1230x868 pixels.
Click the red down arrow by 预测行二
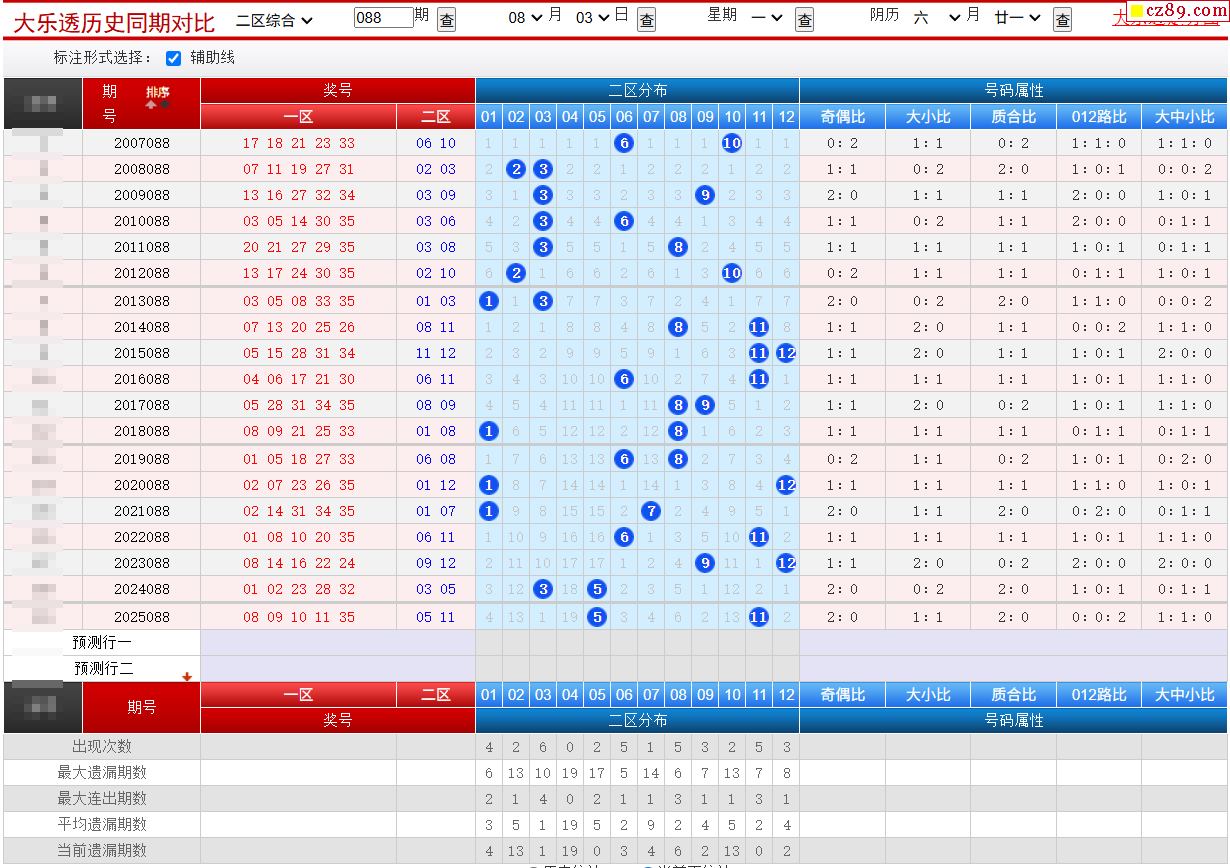(x=187, y=677)
